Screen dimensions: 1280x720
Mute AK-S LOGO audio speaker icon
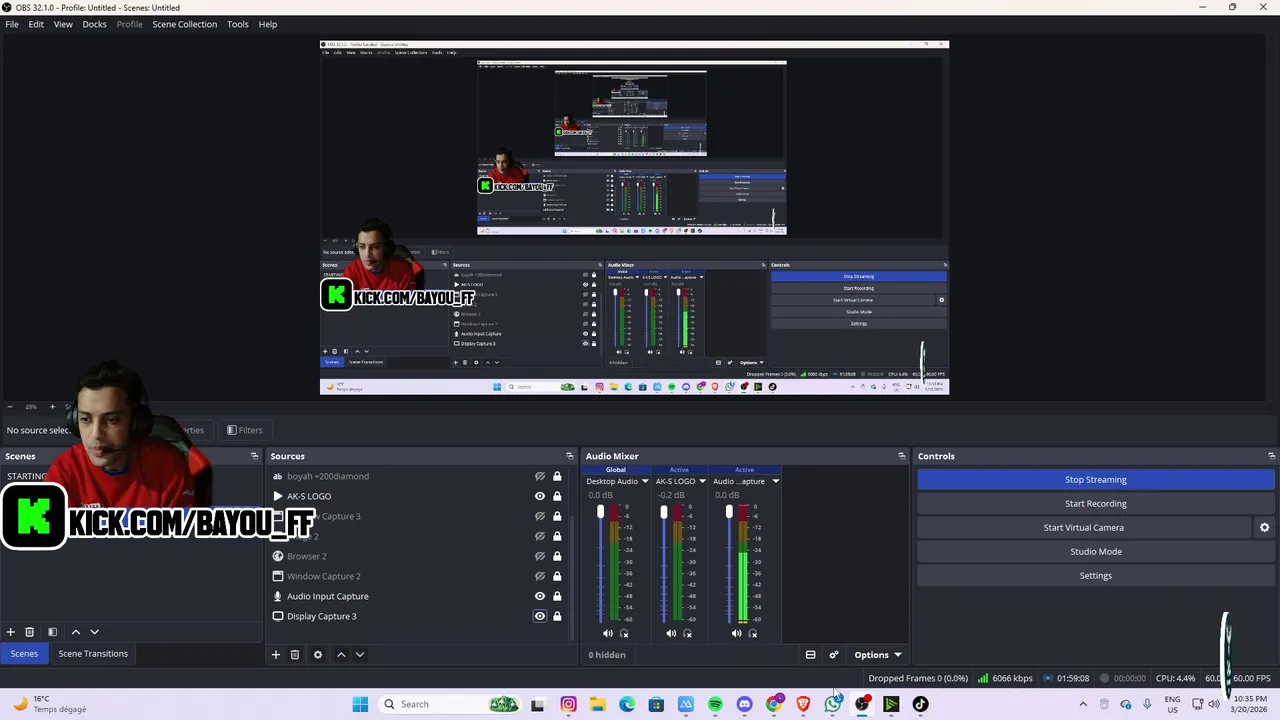point(671,633)
